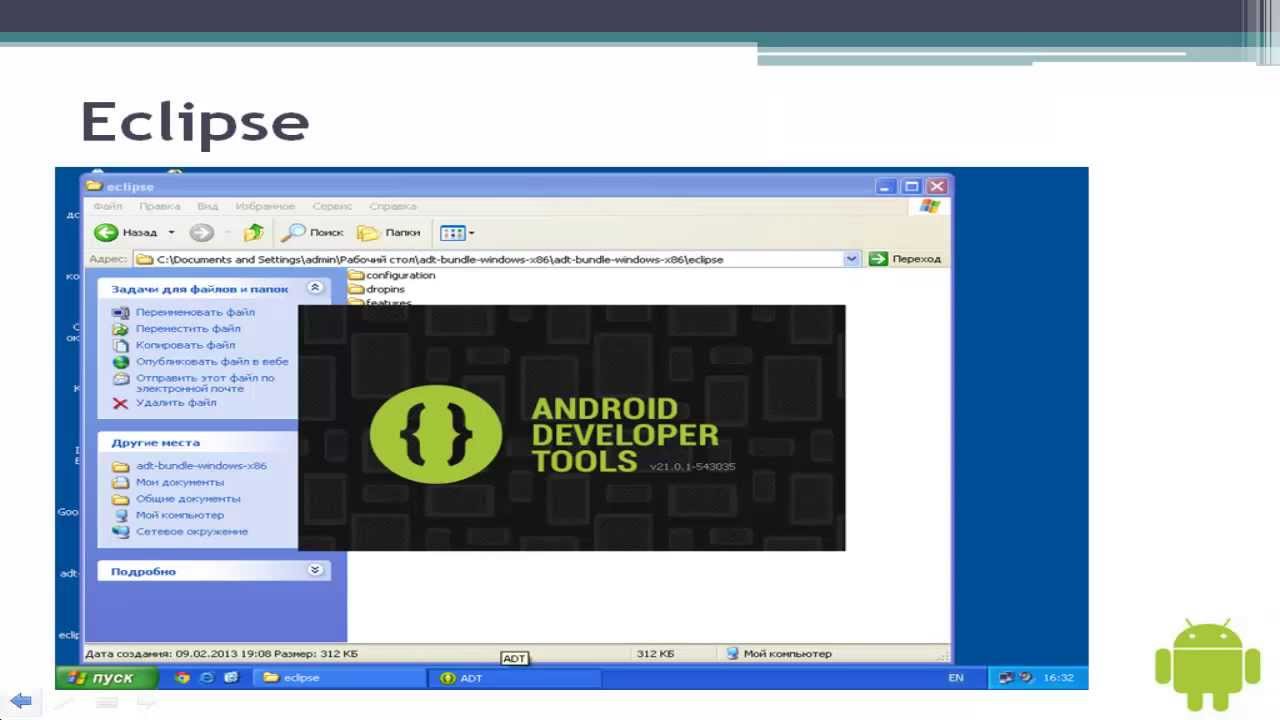This screenshot has width=1280, height=720.
Task: Close the eclipse Explorer window
Action: click(937, 186)
